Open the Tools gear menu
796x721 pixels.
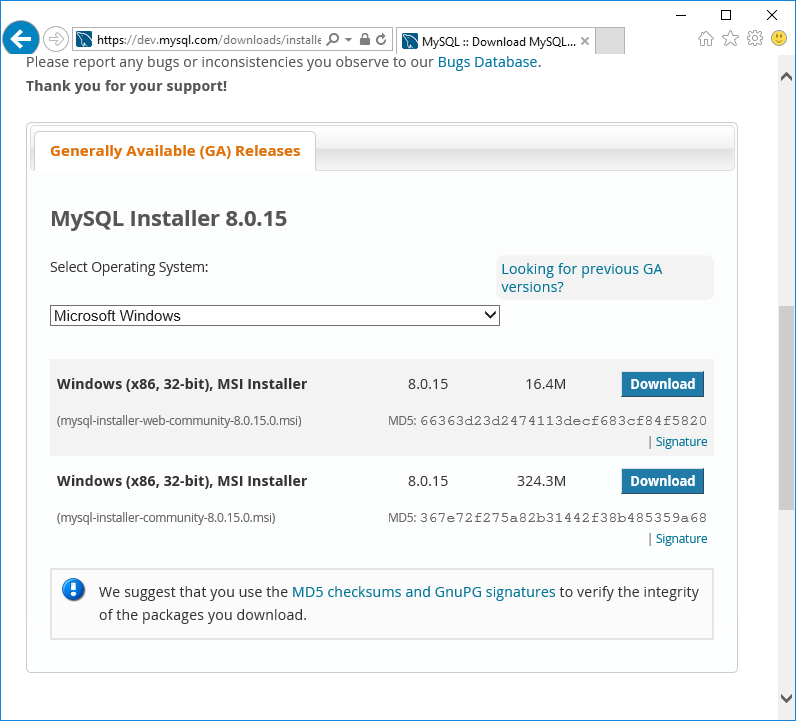(x=755, y=38)
